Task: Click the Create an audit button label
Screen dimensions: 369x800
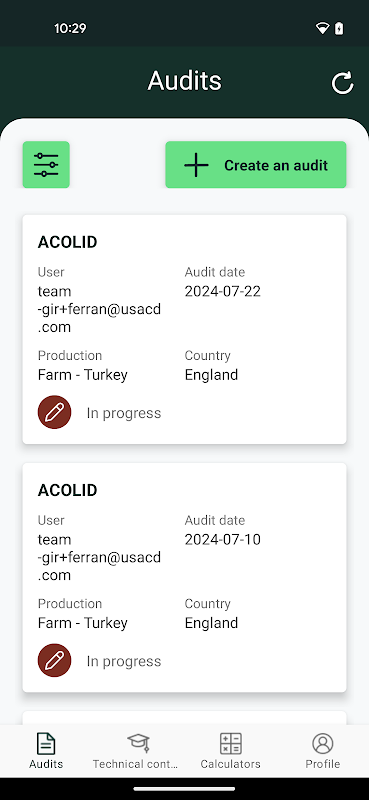Action: (276, 165)
